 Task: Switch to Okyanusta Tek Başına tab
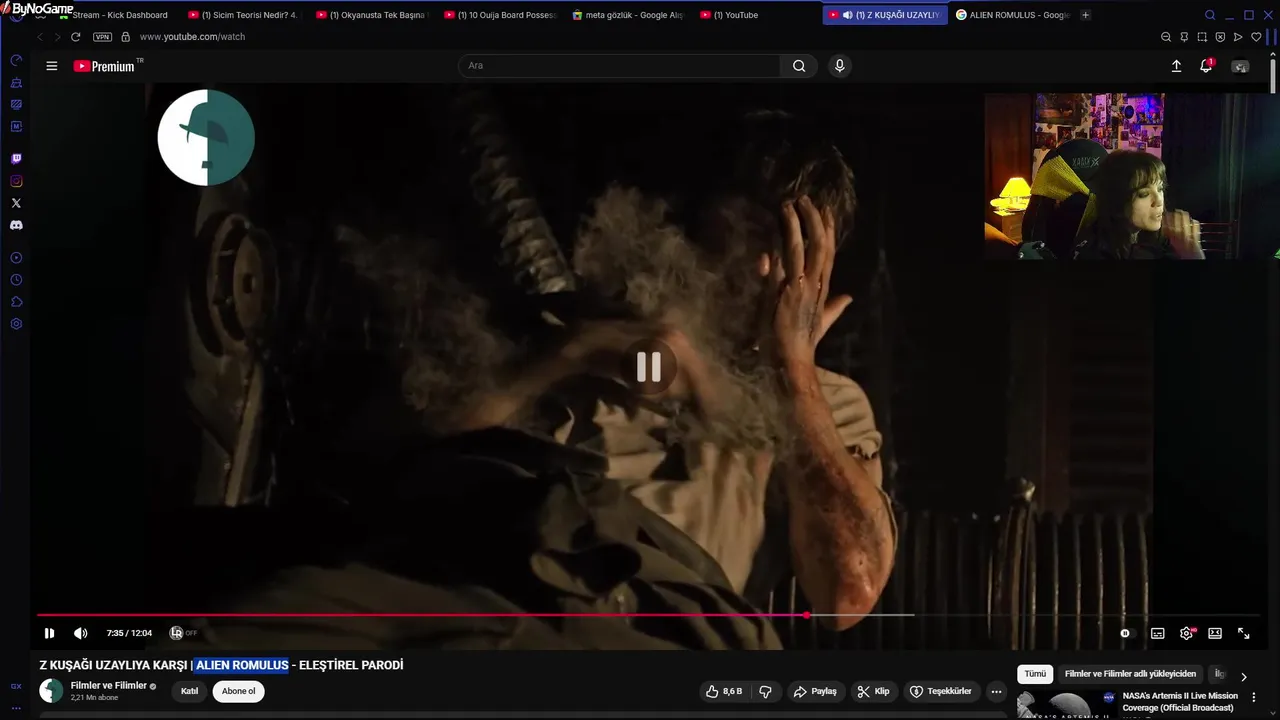(x=371, y=15)
